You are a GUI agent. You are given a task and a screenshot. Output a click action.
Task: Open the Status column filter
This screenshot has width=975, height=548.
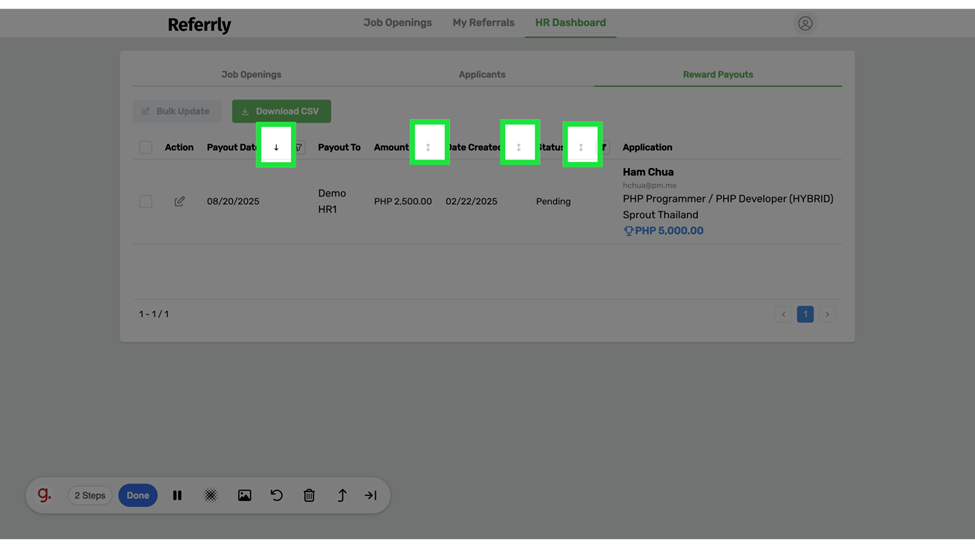604,147
